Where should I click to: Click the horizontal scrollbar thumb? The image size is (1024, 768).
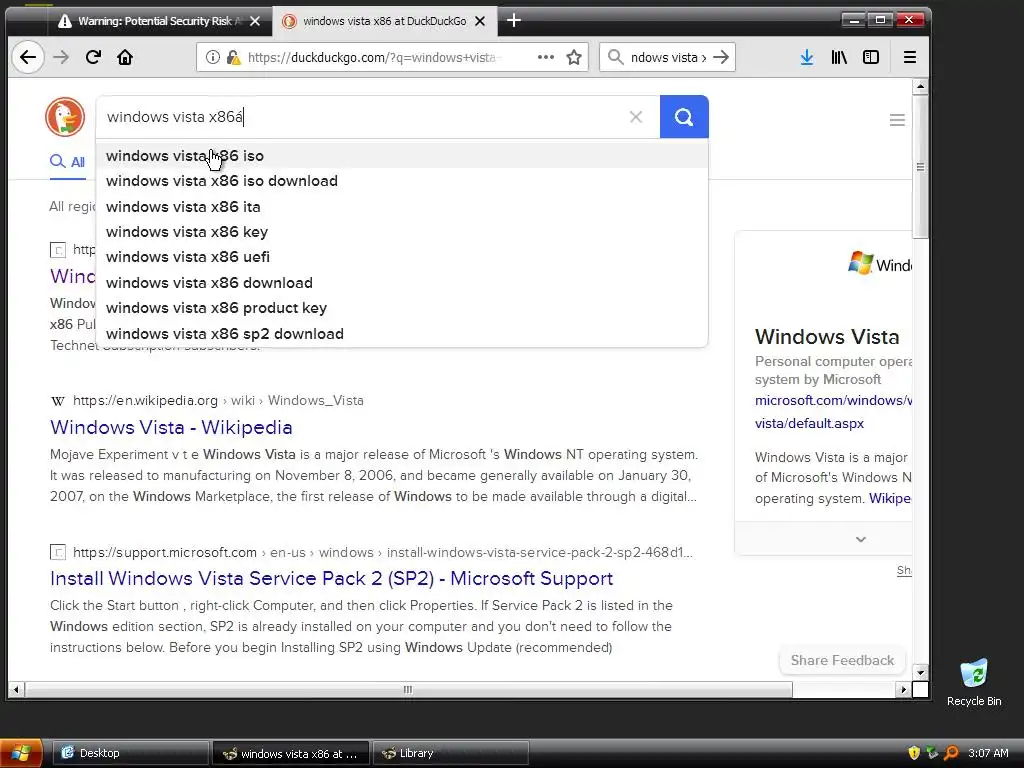point(408,689)
